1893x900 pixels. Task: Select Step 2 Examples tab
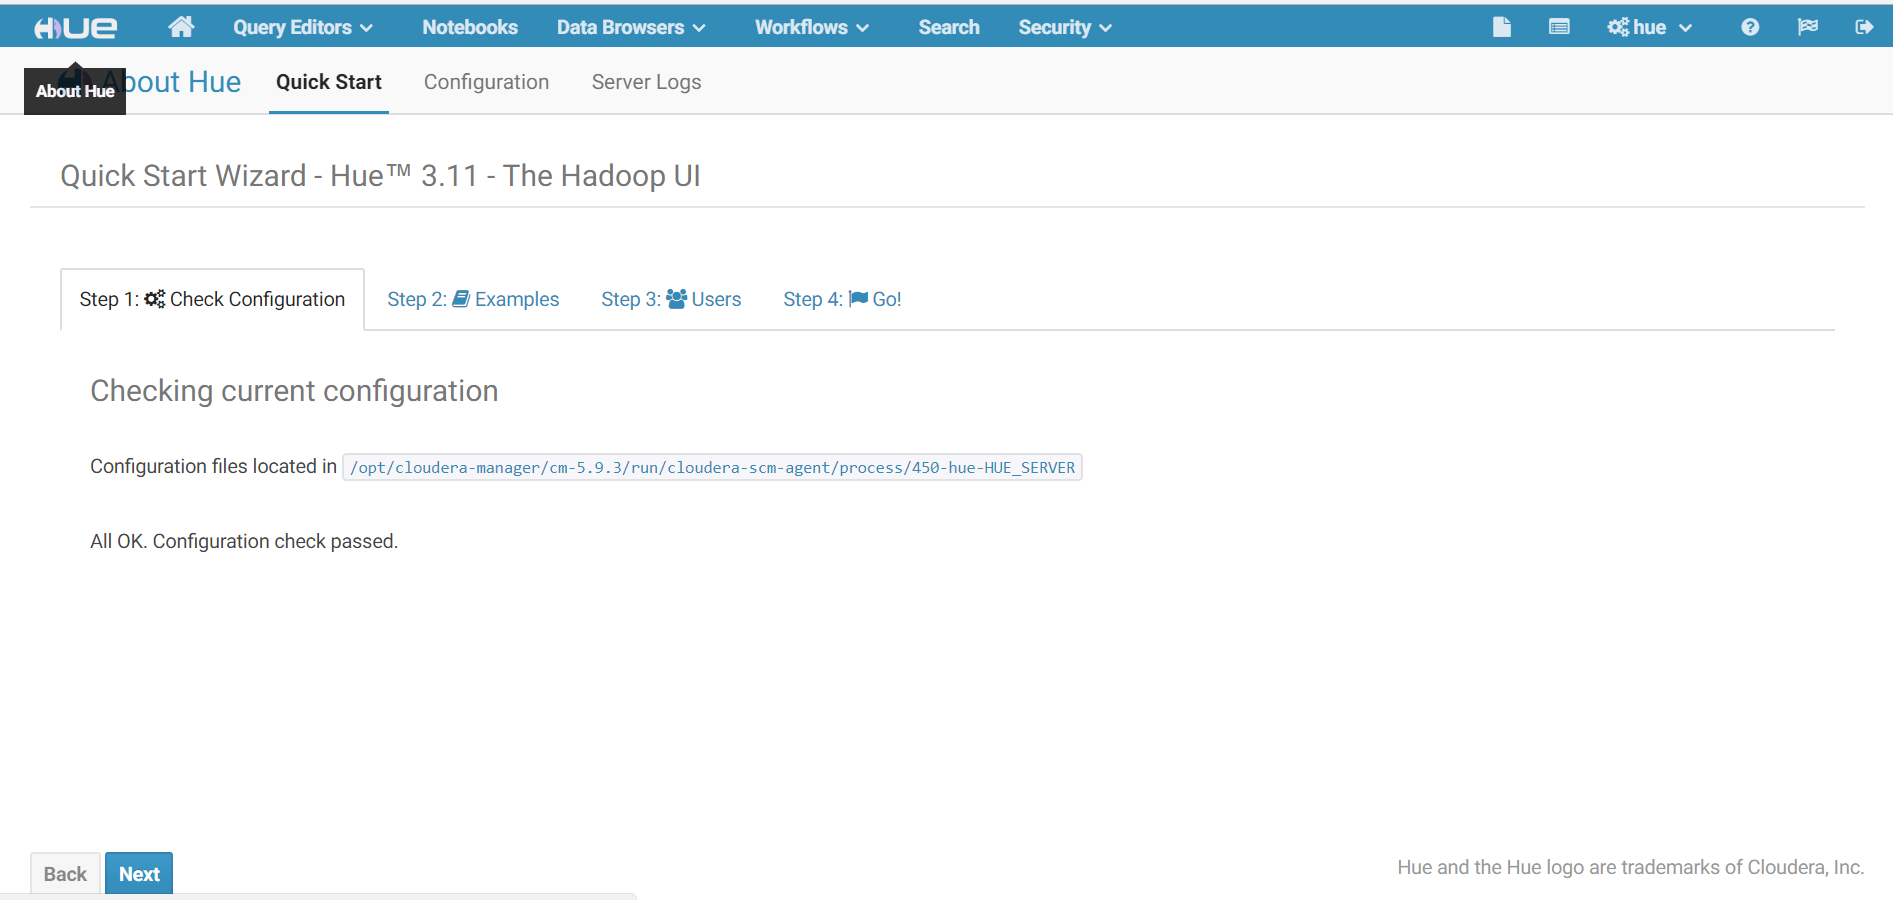click(x=473, y=299)
